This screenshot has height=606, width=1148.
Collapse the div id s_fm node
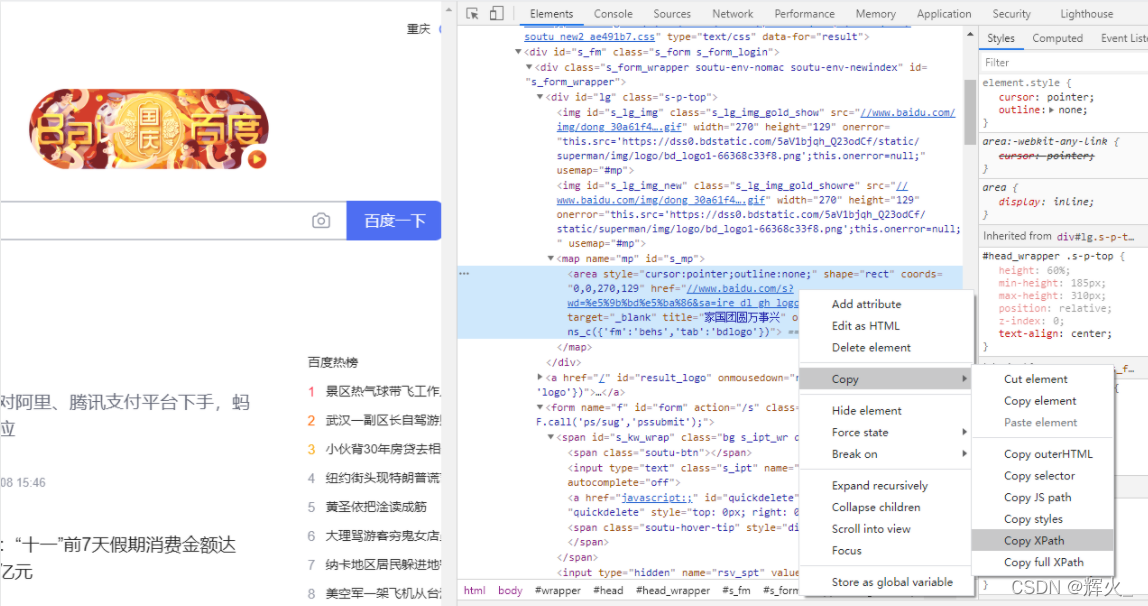click(x=518, y=52)
